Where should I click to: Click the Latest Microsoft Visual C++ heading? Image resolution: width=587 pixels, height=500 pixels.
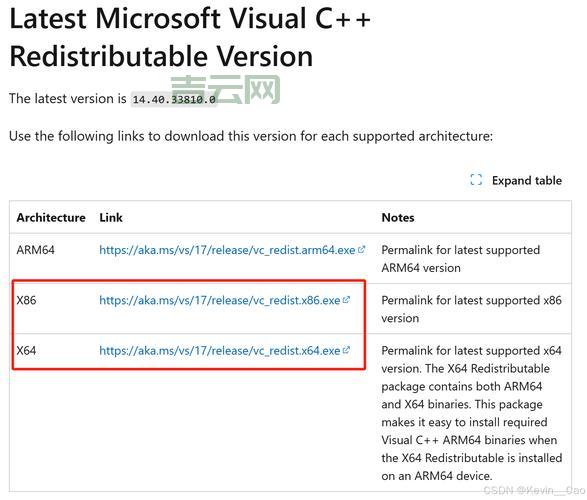pyautogui.click(x=190, y=37)
